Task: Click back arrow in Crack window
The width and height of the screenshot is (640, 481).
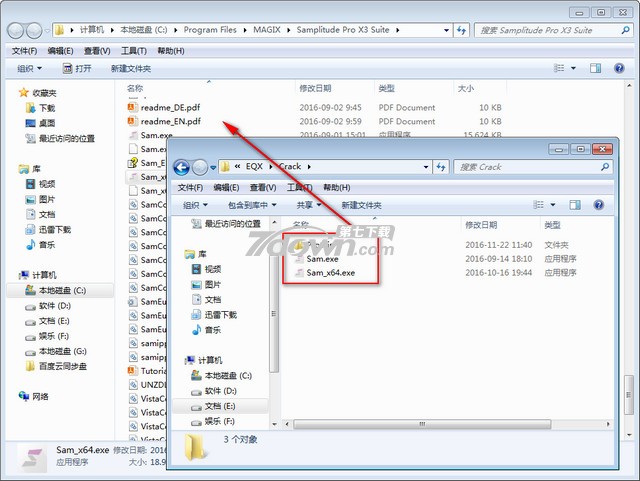Action: (x=182, y=167)
